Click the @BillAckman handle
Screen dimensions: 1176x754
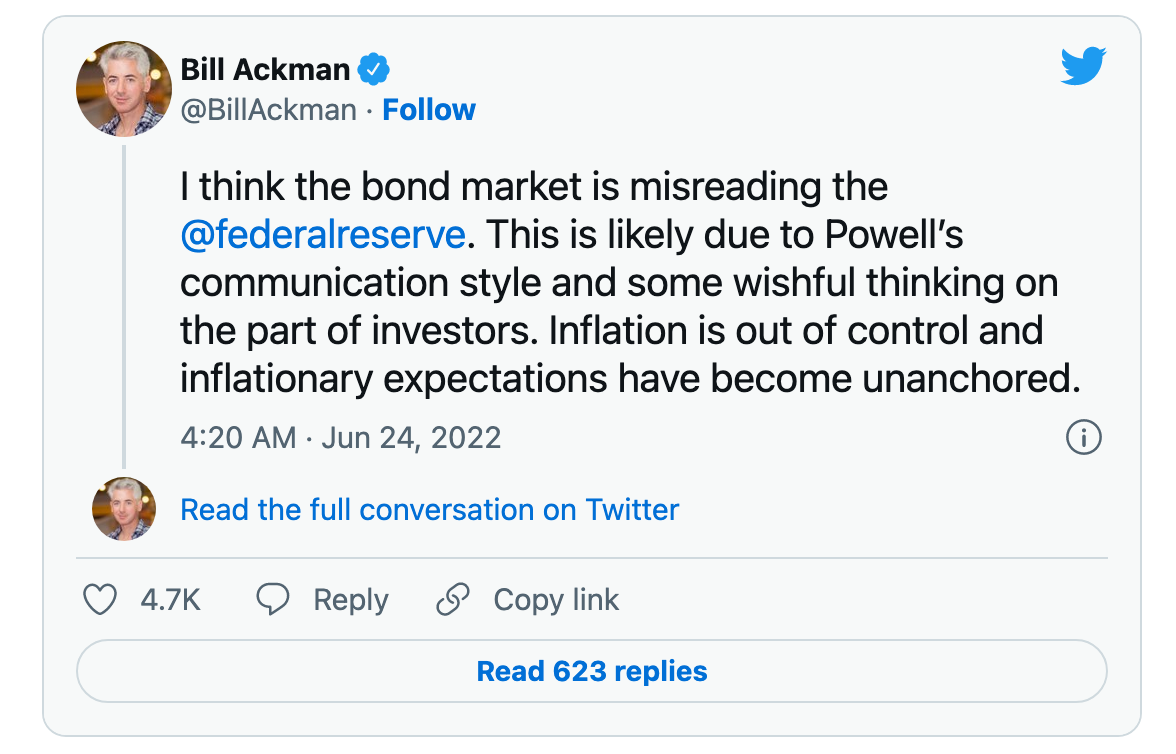(x=268, y=110)
